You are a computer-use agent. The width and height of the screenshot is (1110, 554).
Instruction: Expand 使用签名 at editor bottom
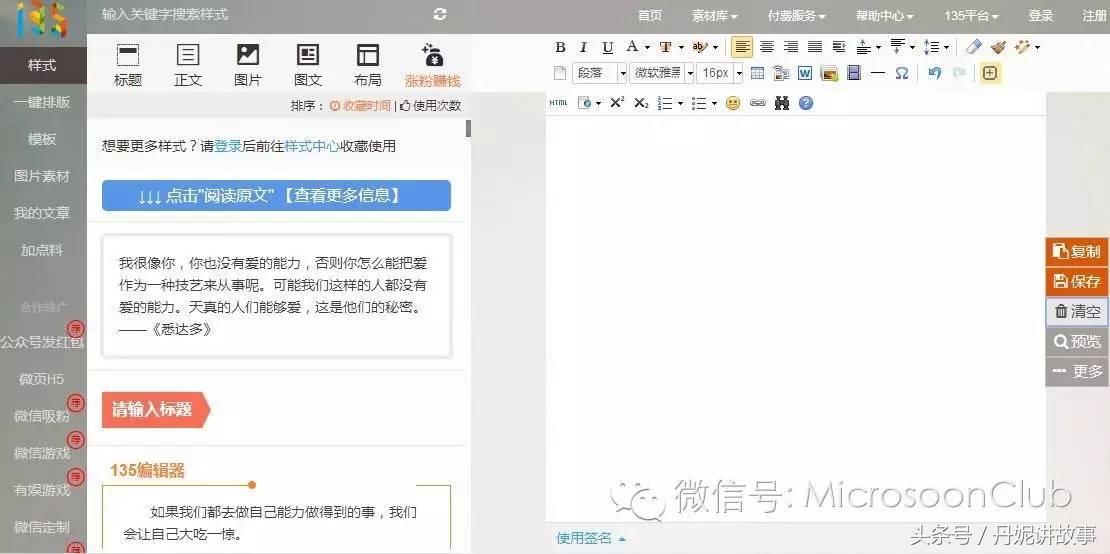tap(591, 538)
